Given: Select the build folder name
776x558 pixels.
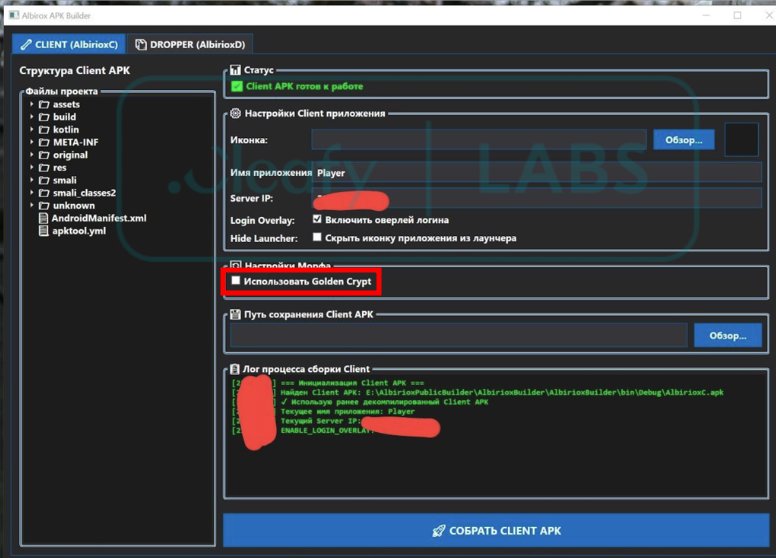Looking at the screenshot, I should pos(64,117).
